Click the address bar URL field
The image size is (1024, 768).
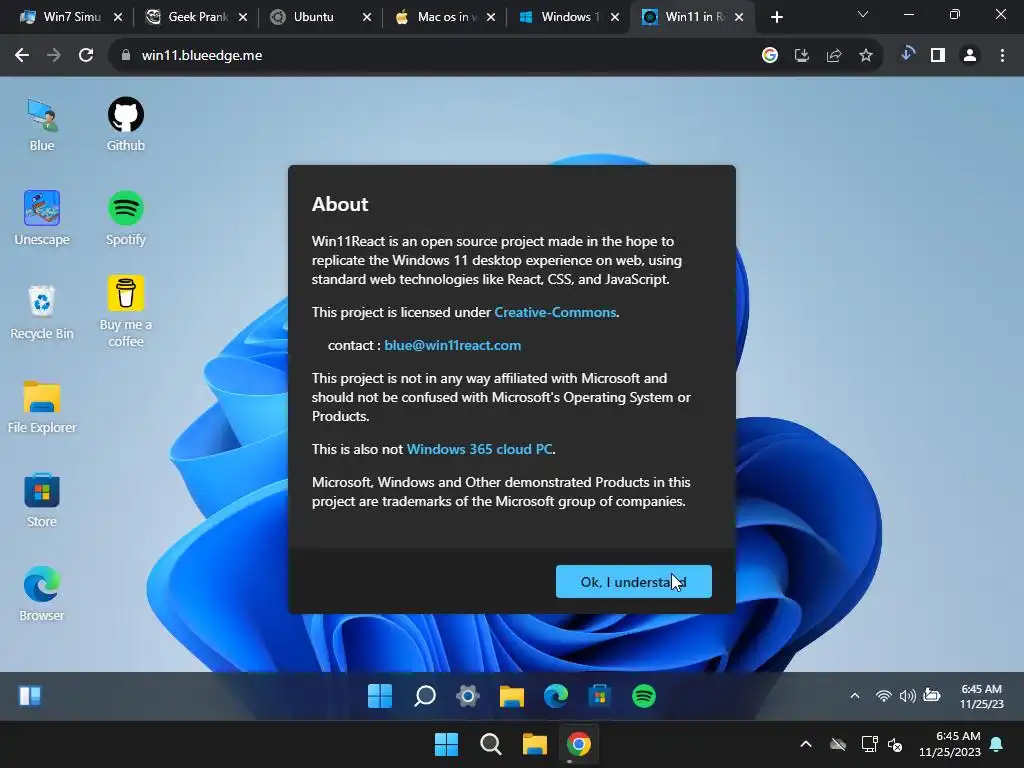click(x=431, y=56)
